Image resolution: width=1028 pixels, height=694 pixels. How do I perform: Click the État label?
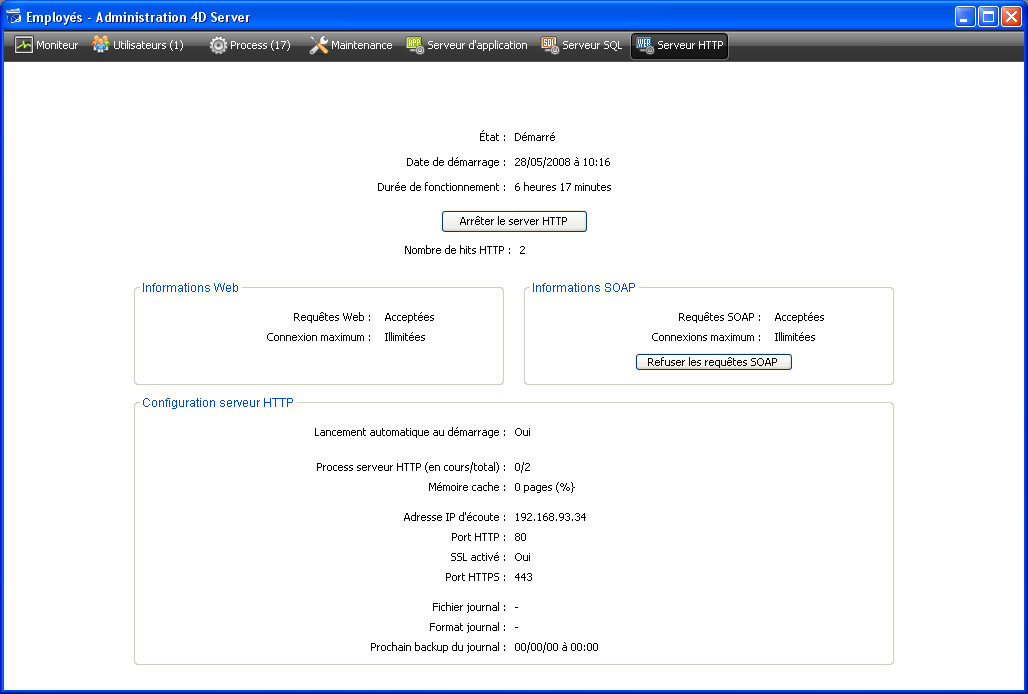492,137
